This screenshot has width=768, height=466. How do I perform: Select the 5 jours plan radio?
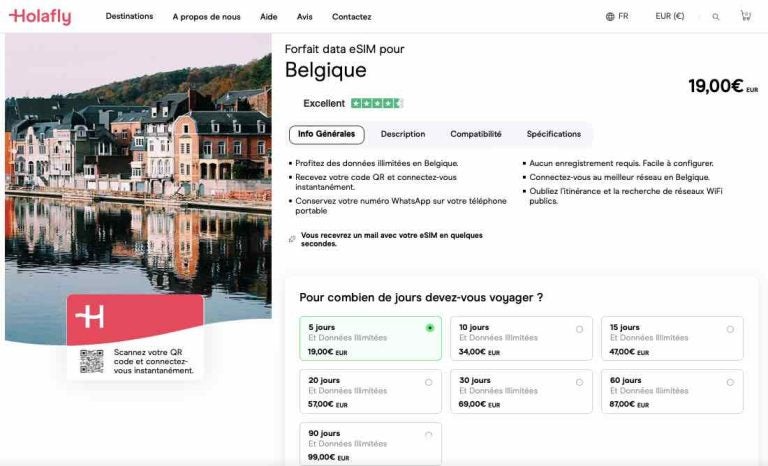click(x=430, y=327)
